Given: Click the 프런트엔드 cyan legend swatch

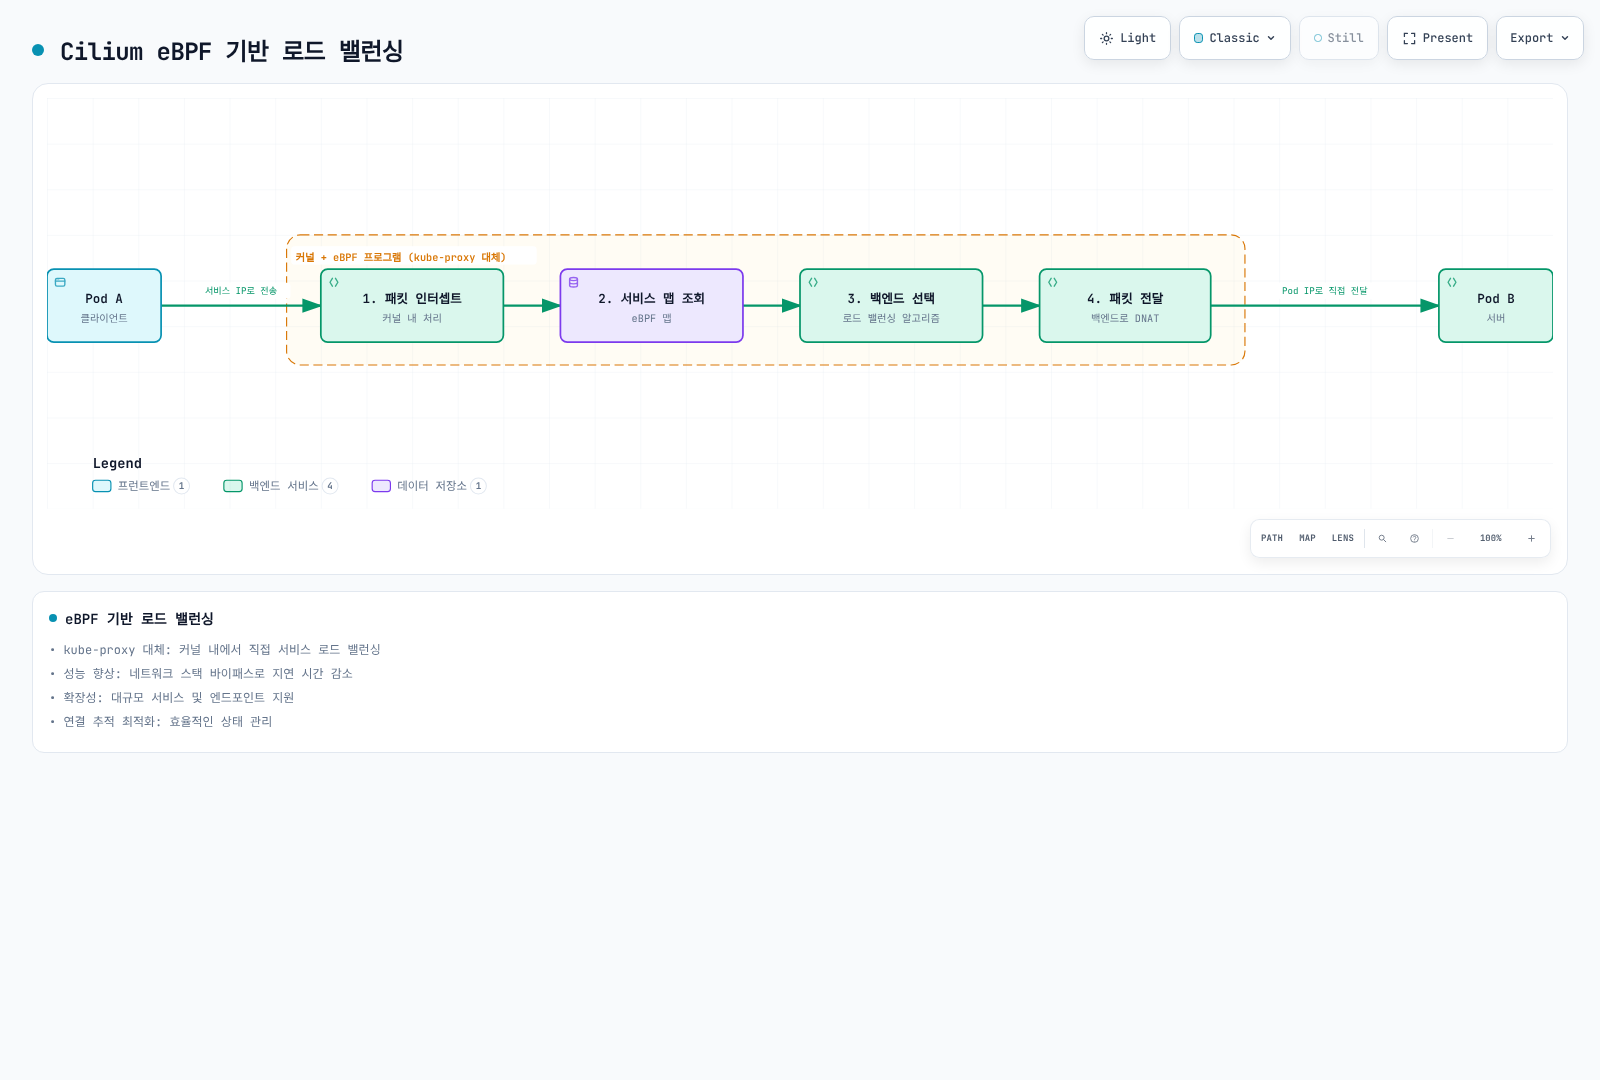Looking at the screenshot, I should pos(101,486).
